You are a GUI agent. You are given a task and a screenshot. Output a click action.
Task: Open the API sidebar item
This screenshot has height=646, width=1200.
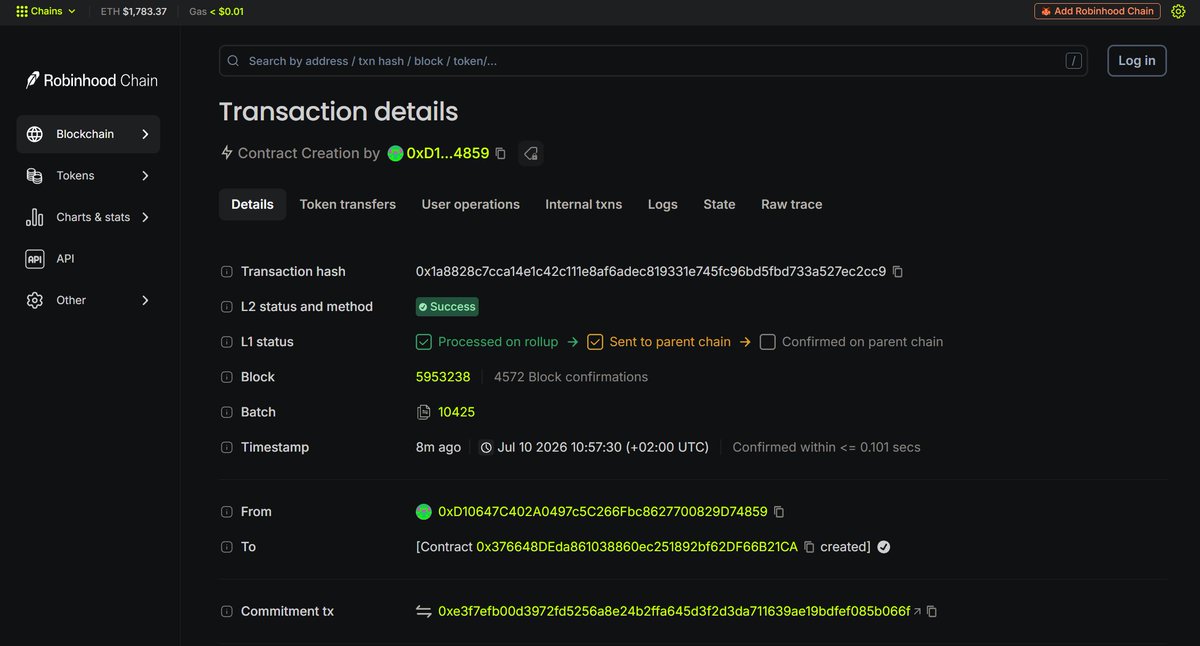[88, 259]
